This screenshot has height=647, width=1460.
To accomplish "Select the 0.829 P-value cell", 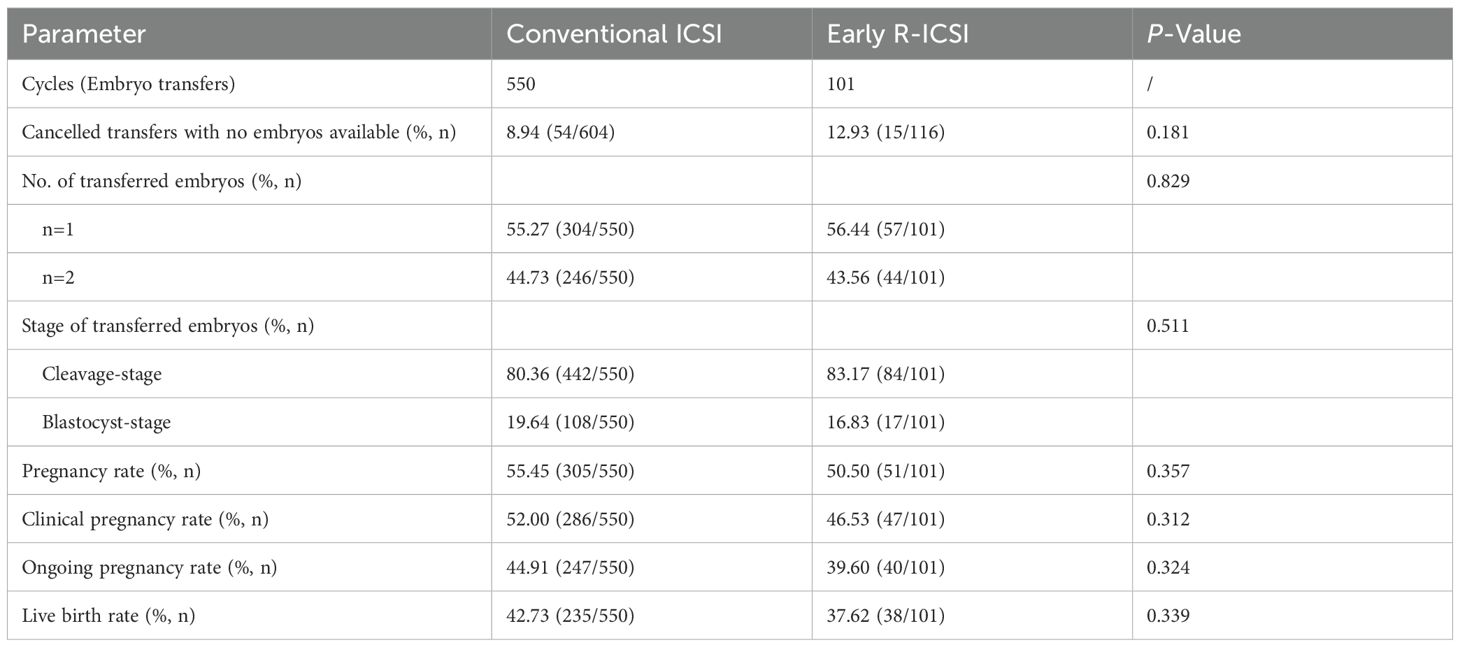I will pyautogui.click(x=1169, y=180).
